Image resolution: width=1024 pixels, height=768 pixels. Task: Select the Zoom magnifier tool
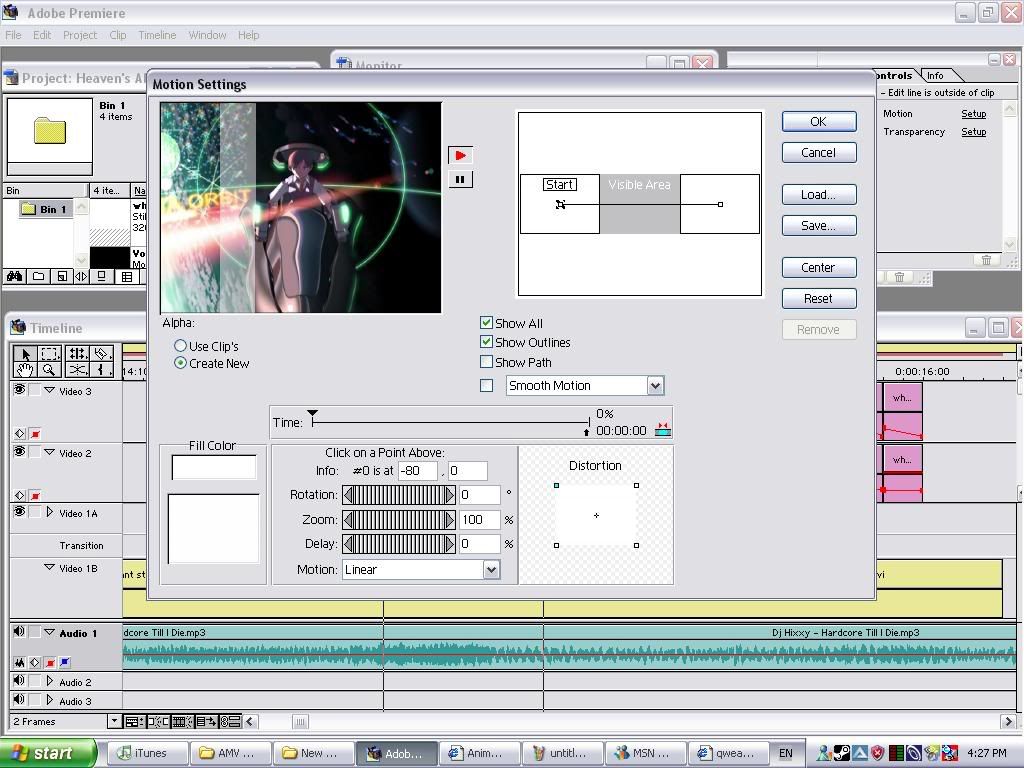(x=48, y=370)
